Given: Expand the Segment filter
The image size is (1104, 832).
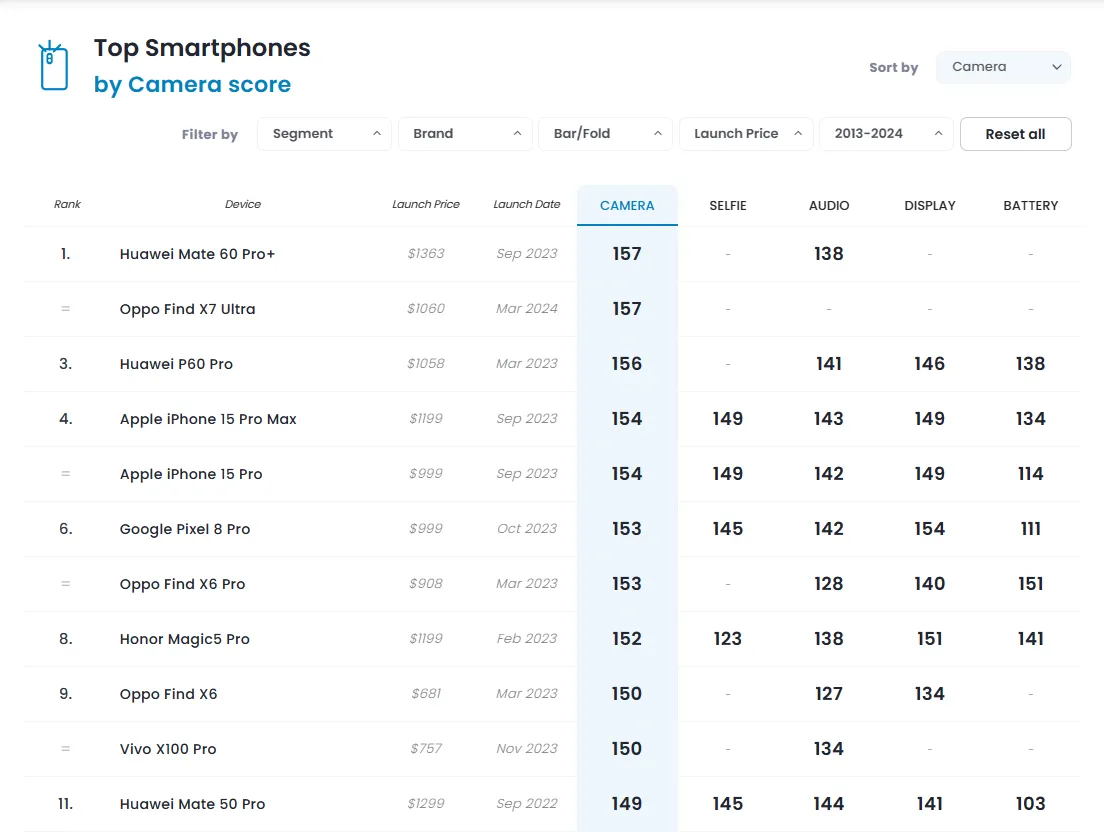Looking at the screenshot, I should pos(324,134).
